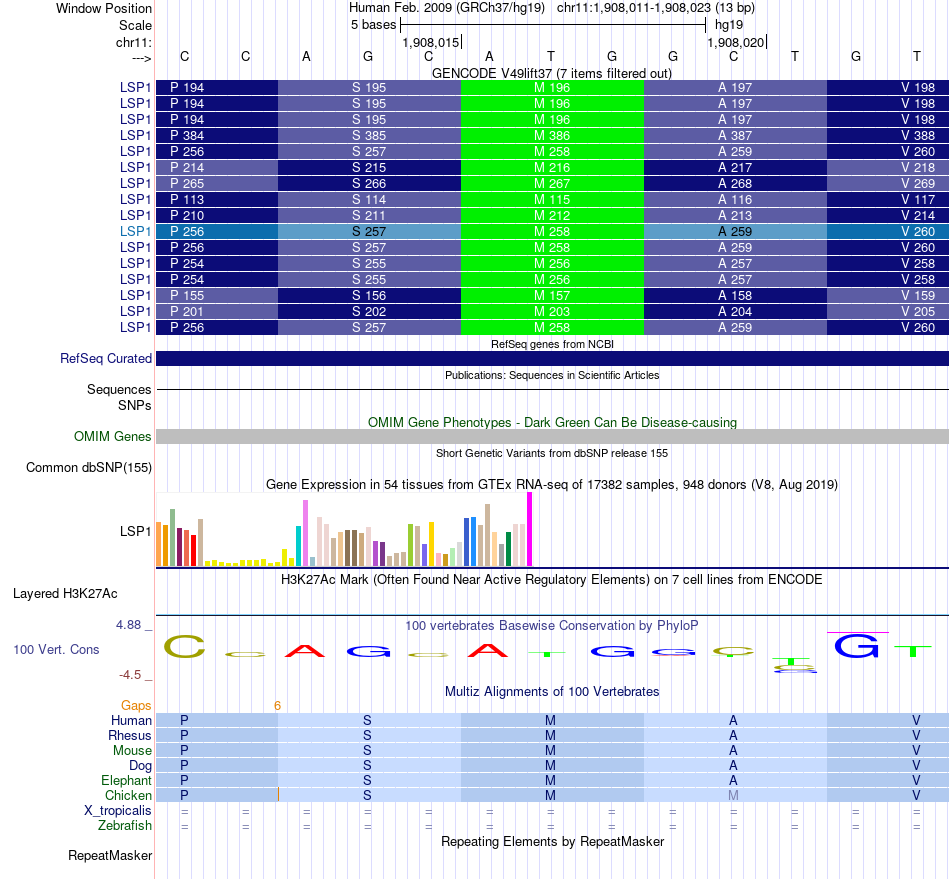Click -4.5 lower bound of conservation scale
Viewport: 950px width, 879px height.
(130, 674)
